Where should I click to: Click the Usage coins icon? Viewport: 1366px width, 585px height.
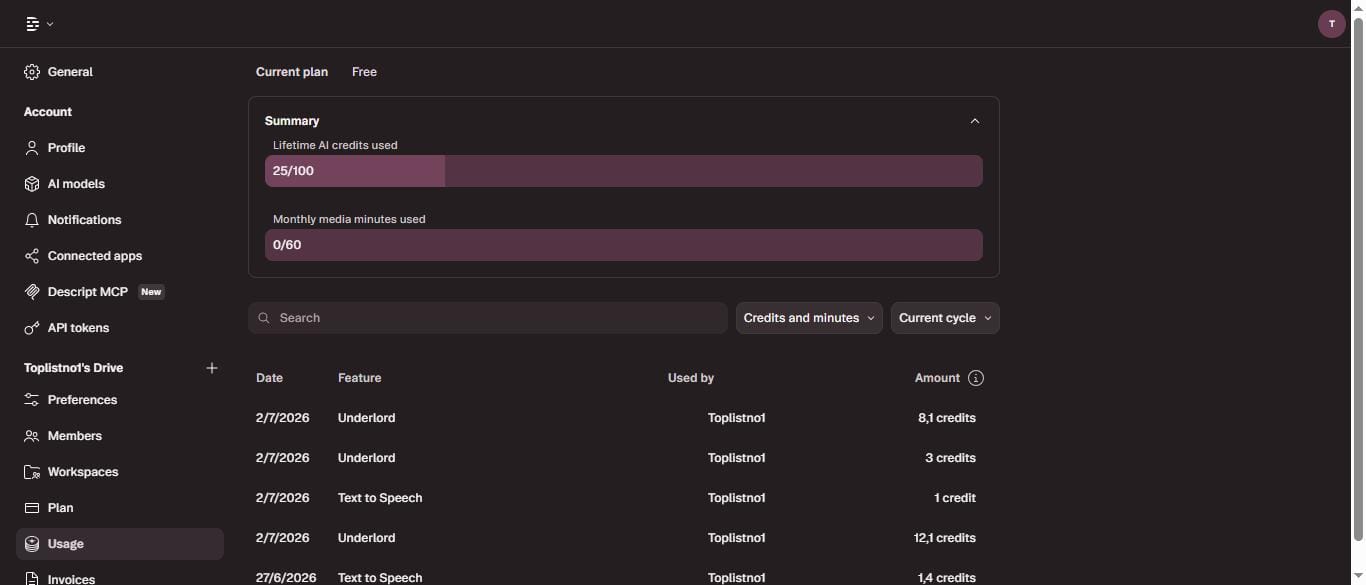tap(32, 544)
